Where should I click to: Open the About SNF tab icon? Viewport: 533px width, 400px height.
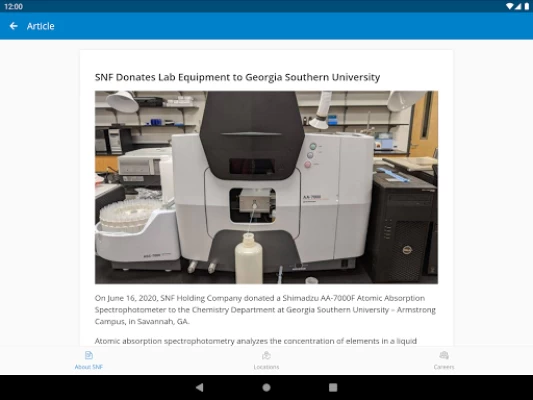click(89, 355)
